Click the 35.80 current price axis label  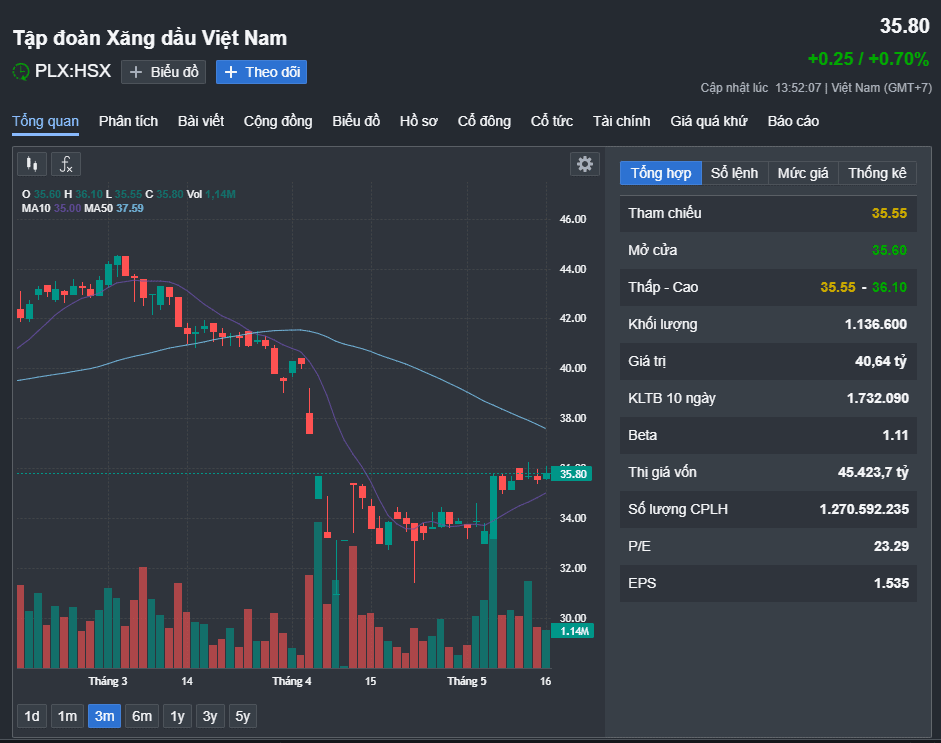[572, 474]
